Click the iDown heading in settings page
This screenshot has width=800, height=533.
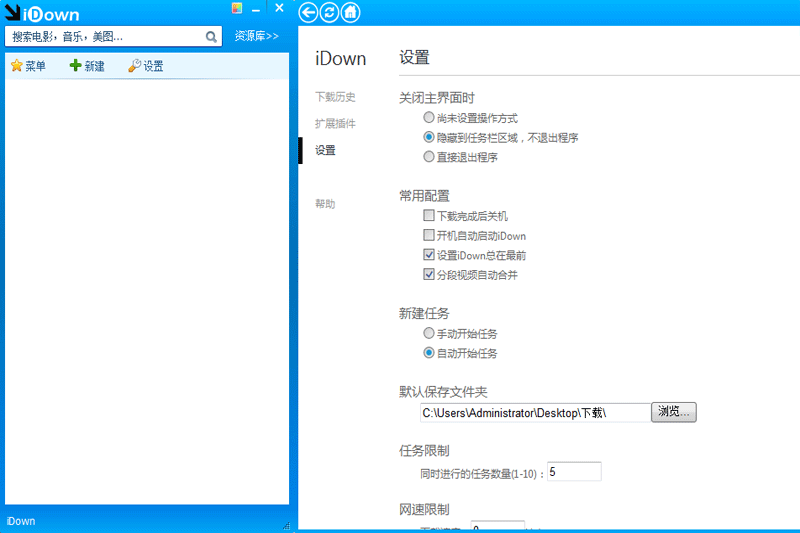341,58
